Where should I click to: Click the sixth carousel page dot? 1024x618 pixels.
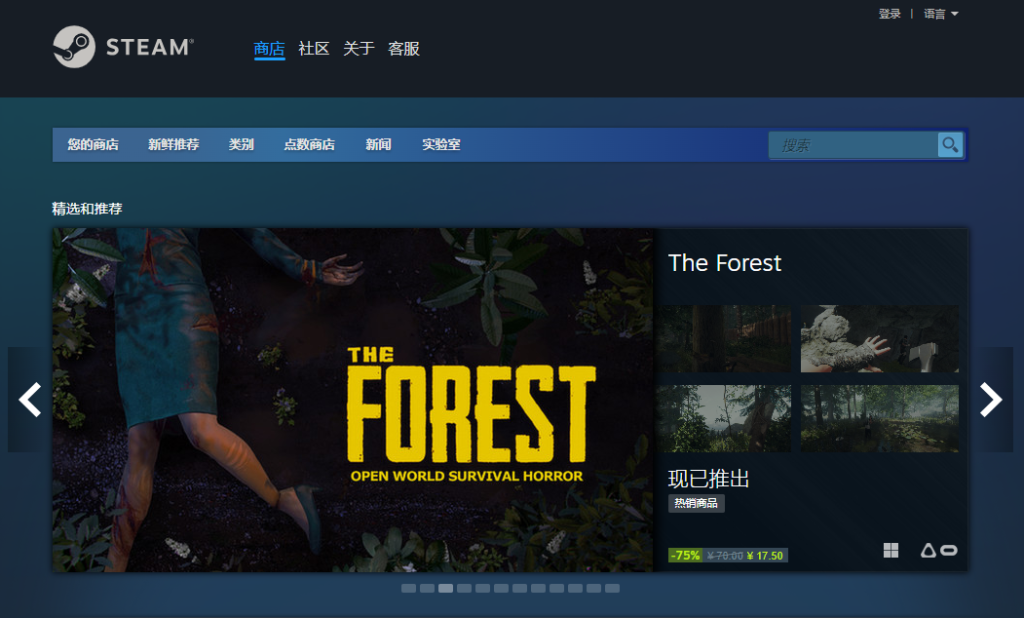[x=501, y=589]
